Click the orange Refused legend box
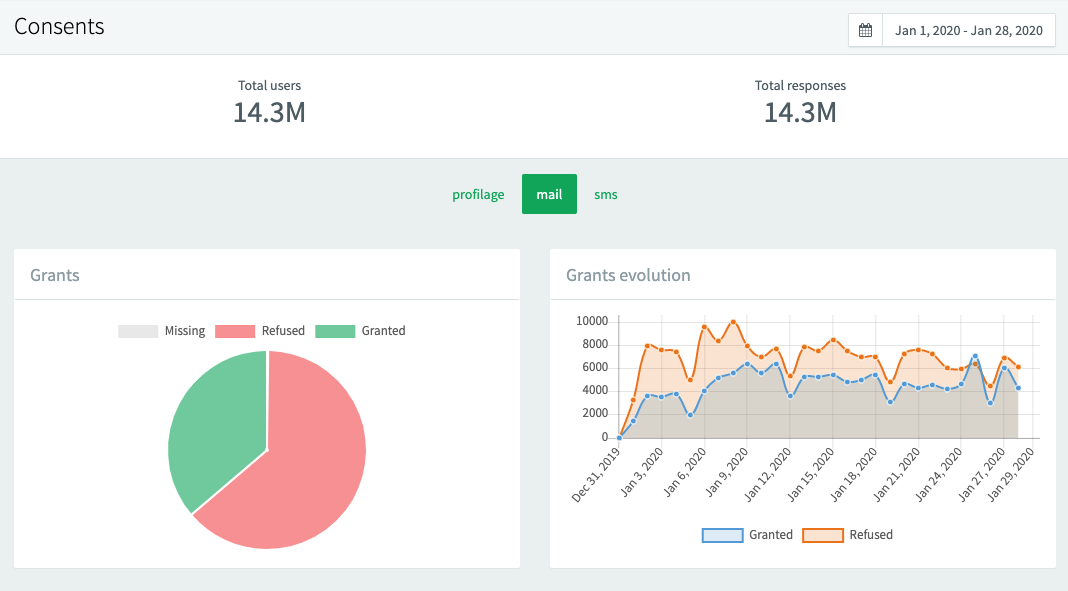Screen dimensions: 1068x591 point(823,535)
